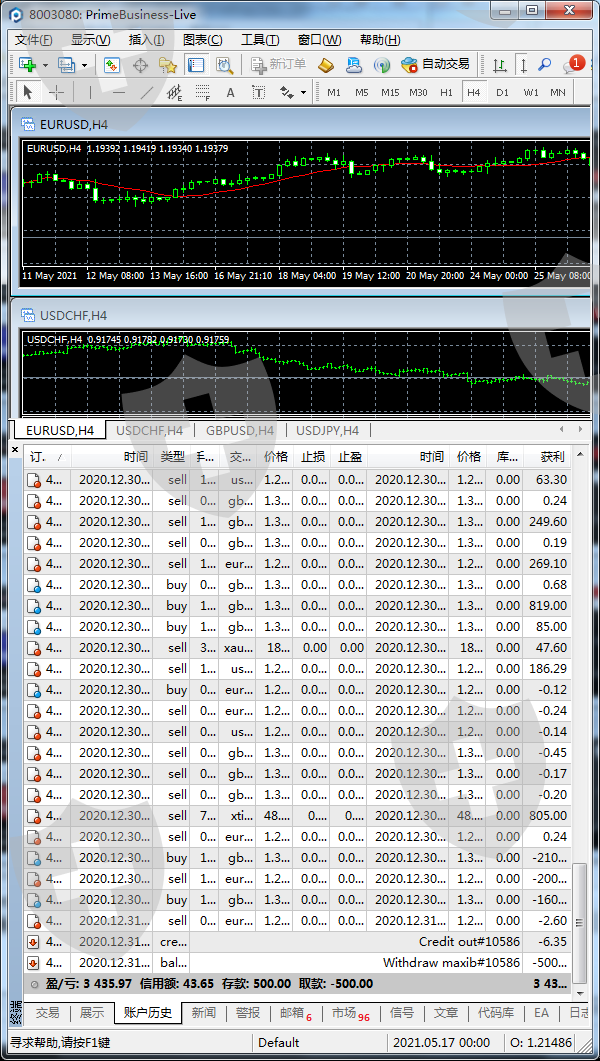Select the Fibonacci retracement tool
This screenshot has width=600, height=1061.
pyautogui.click(x=202, y=92)
